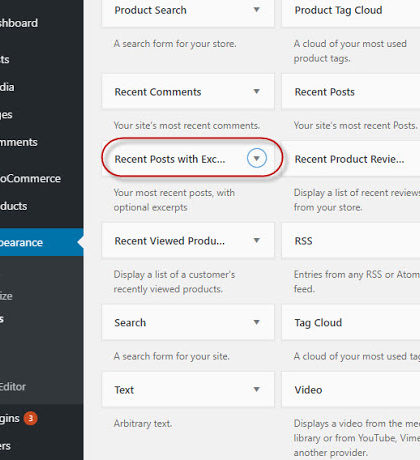Select the Recent Viewed Products widget title

(170, 241)
